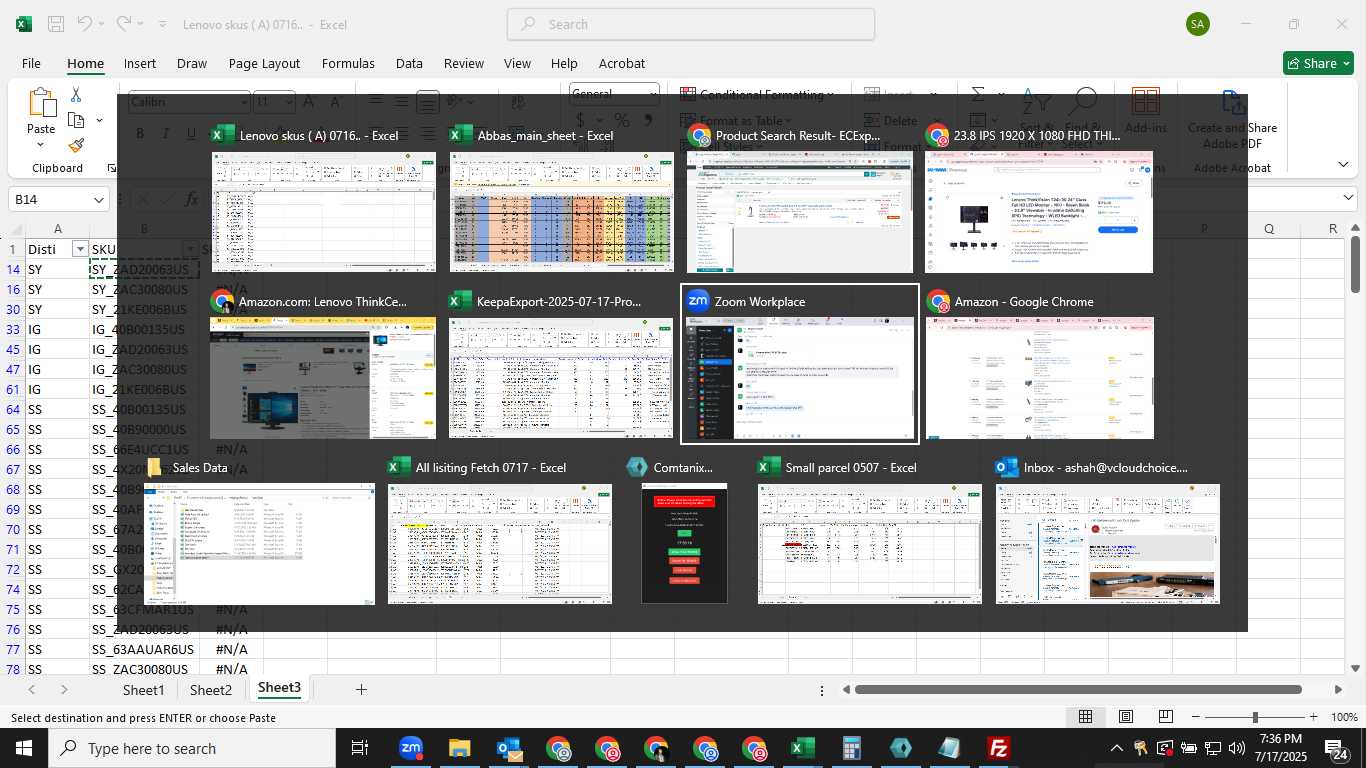Open the Clipboard dialog launcher
This screenshot has width=1366, height=768.
click(x=111, y=168)
